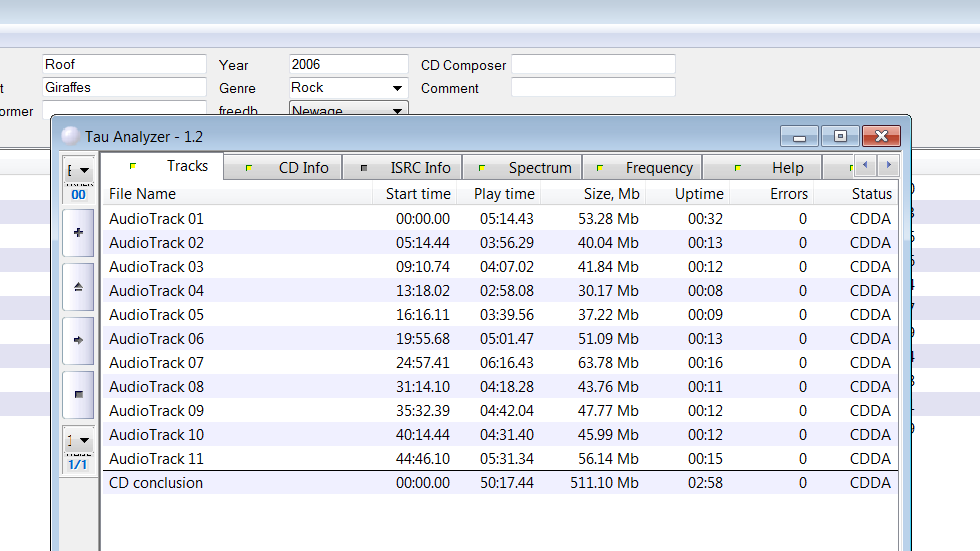This screenshot has width=980, height=551.
Task: Click the plus button in Tau Analyzer sidebar
Action: (78, 233)
